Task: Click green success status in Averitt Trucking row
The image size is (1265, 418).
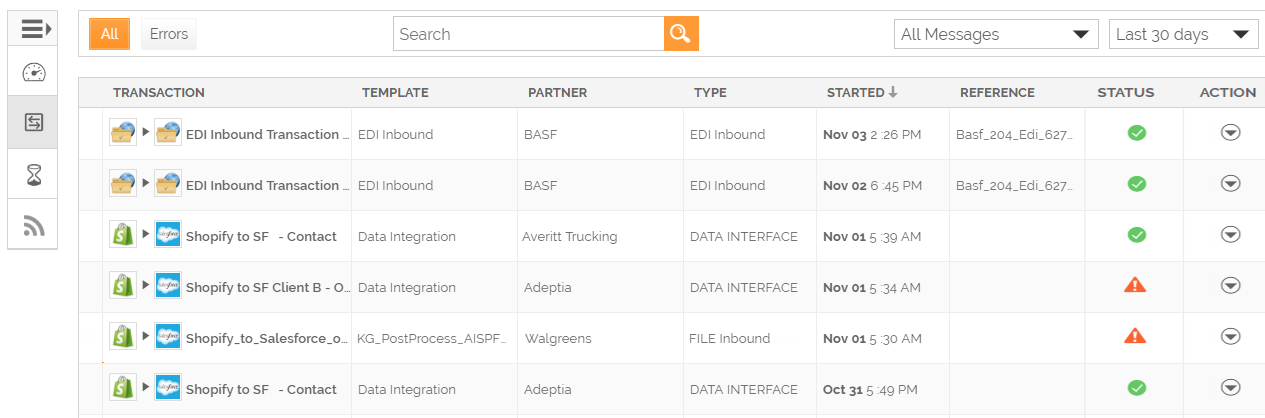Action: (x=1136, y=234)
